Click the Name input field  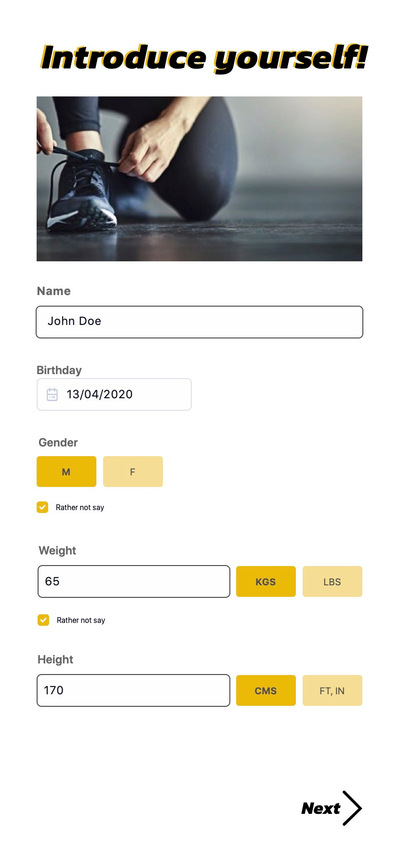coord(200,322)
